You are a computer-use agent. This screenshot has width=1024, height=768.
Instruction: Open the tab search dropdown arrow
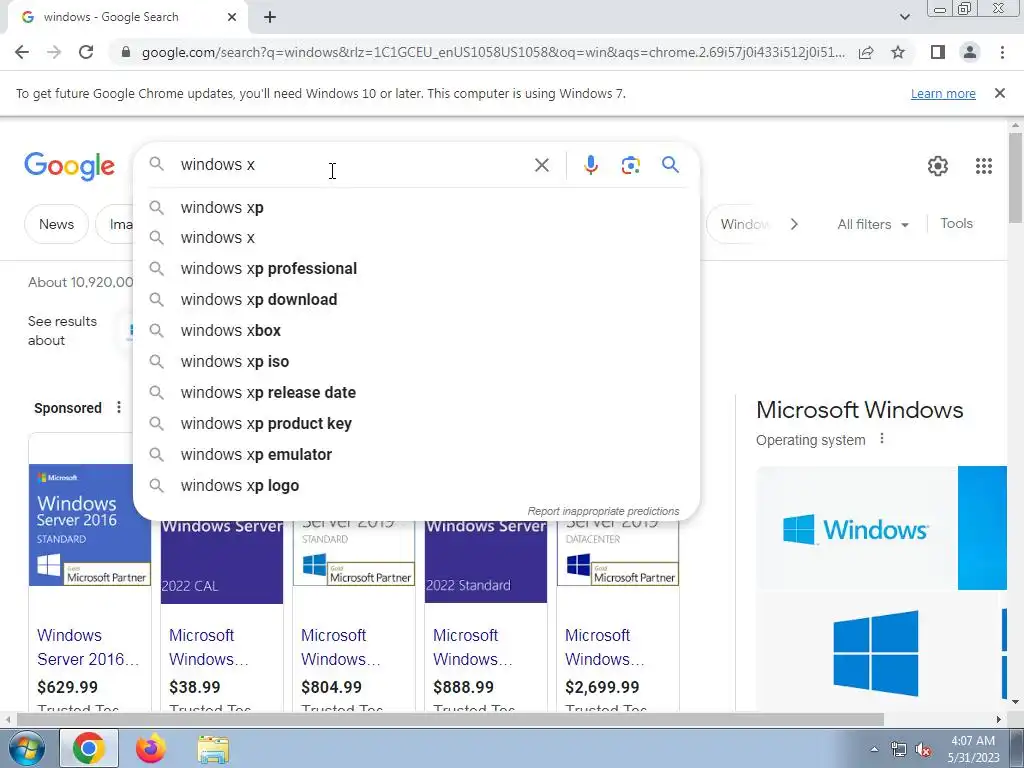904,18
